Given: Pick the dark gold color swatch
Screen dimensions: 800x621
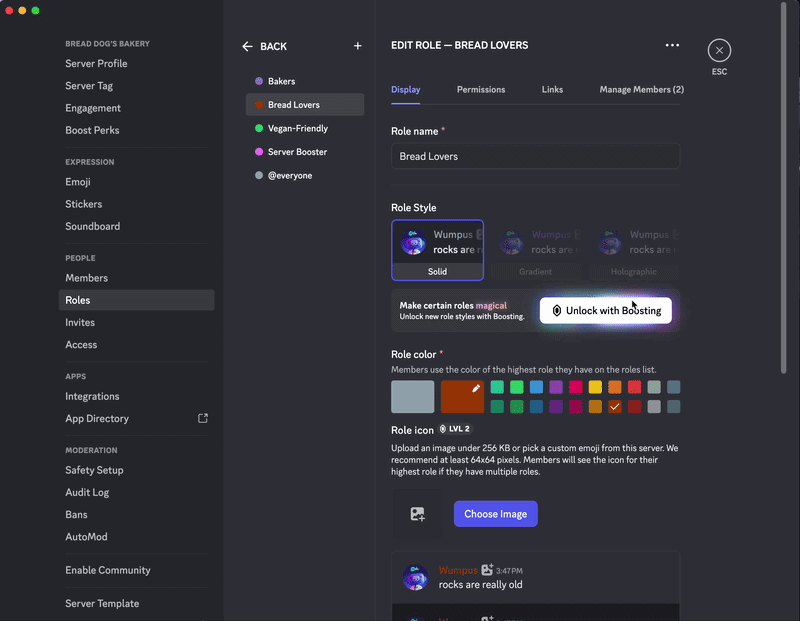Looking at the screenshot, I should 595,406.
